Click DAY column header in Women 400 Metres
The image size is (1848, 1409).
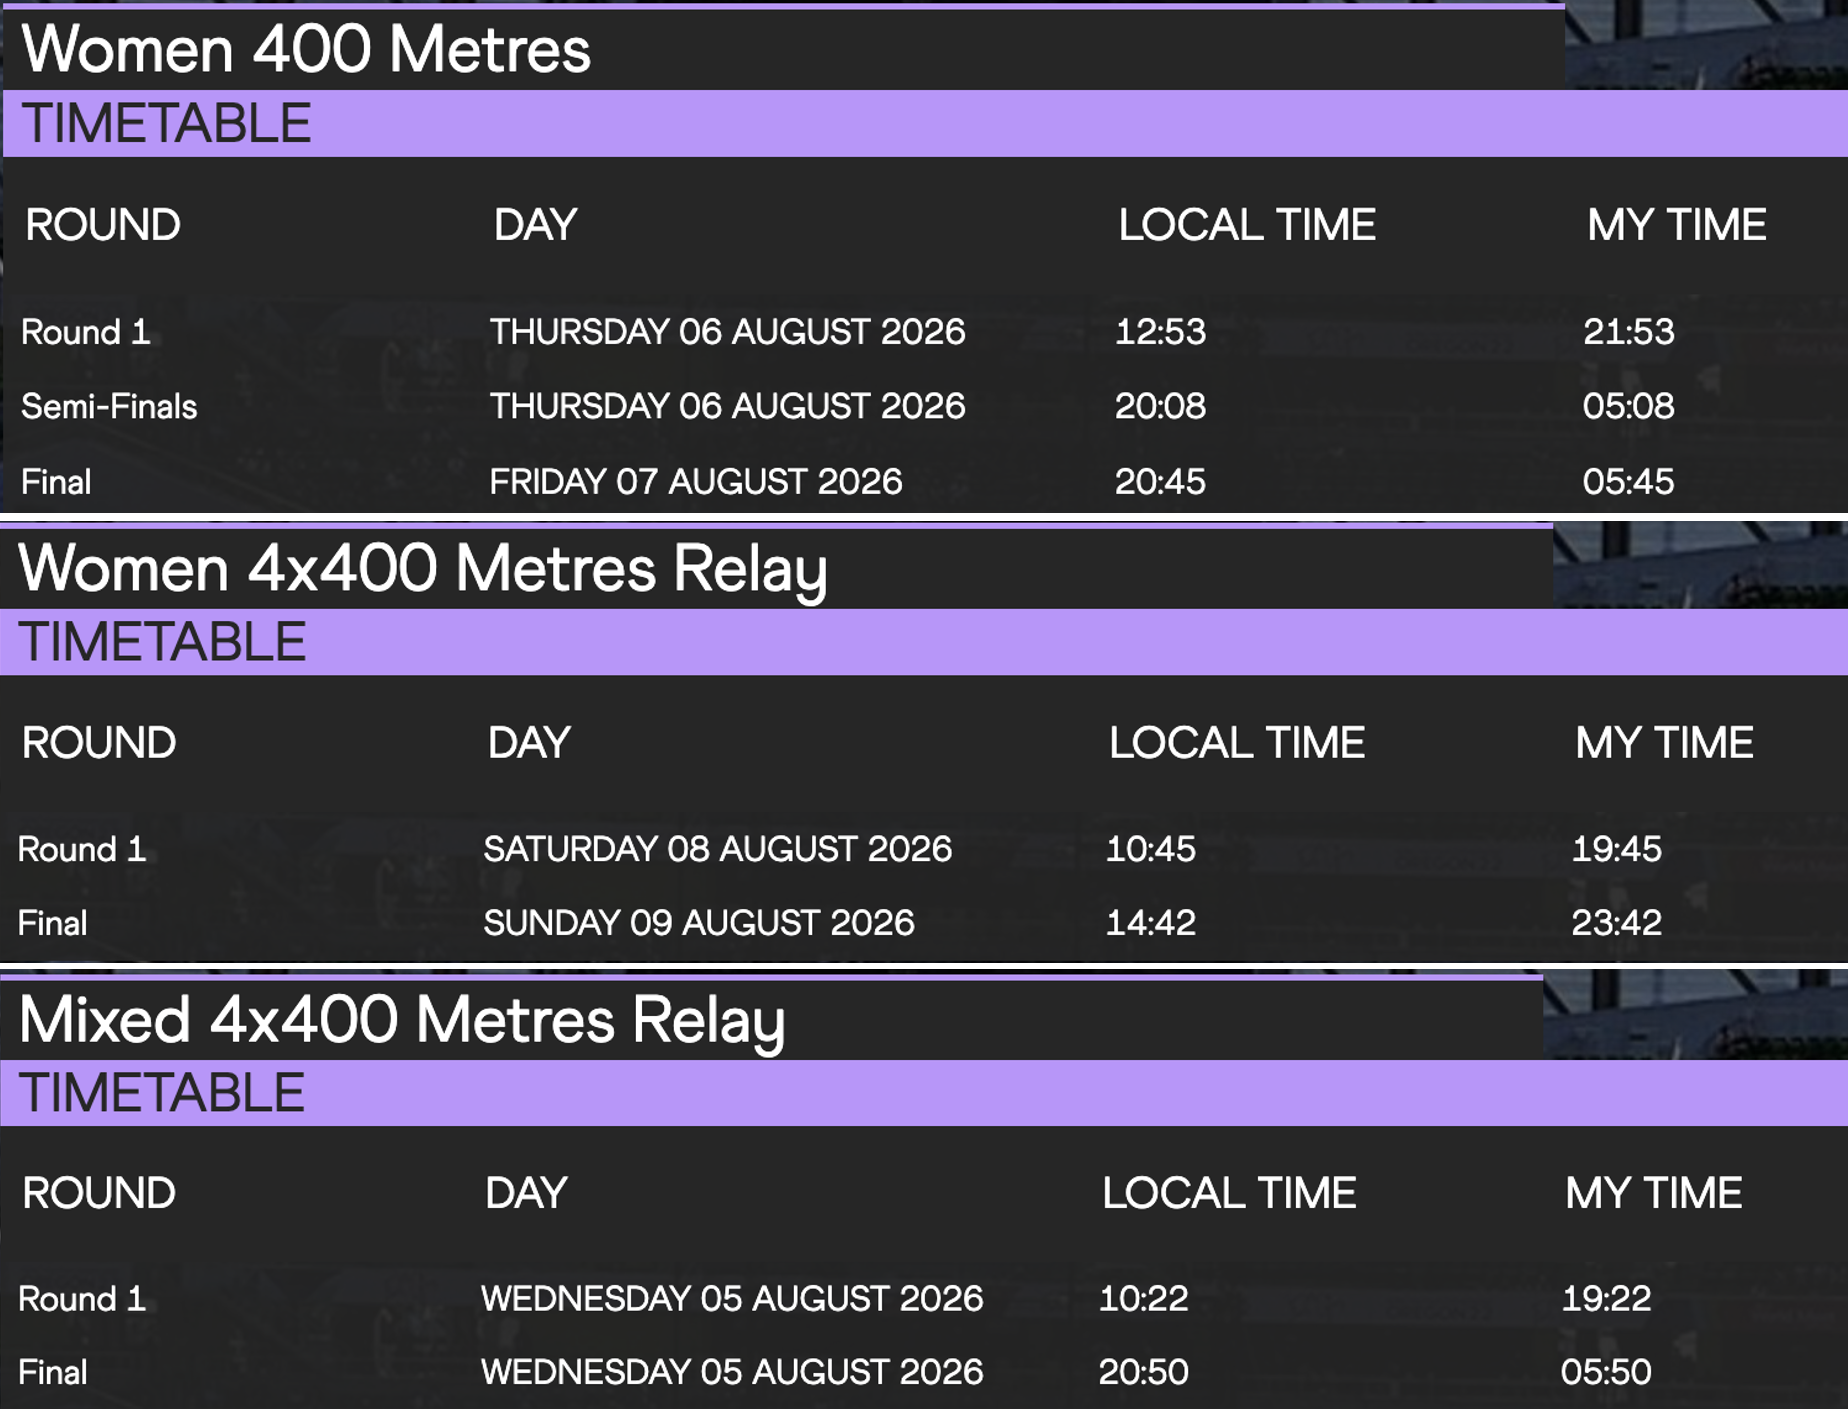[x=535, y=225]
